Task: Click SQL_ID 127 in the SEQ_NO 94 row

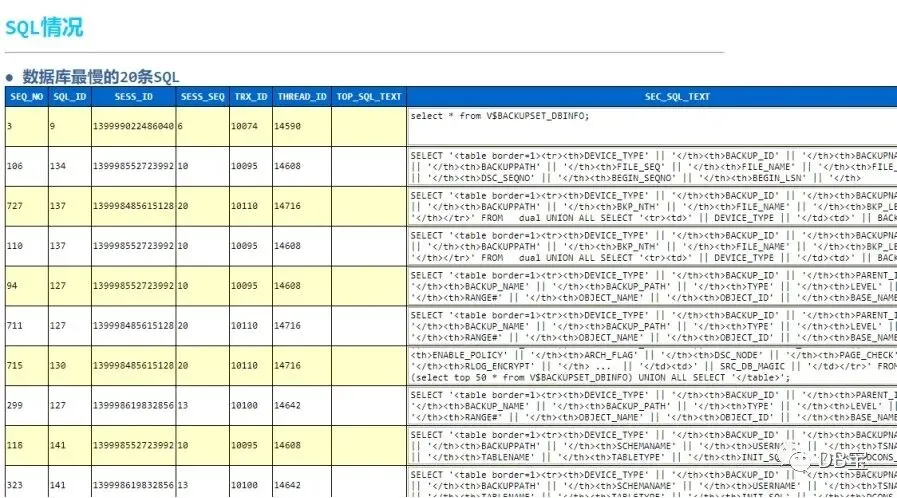Action: coord(70,286)
